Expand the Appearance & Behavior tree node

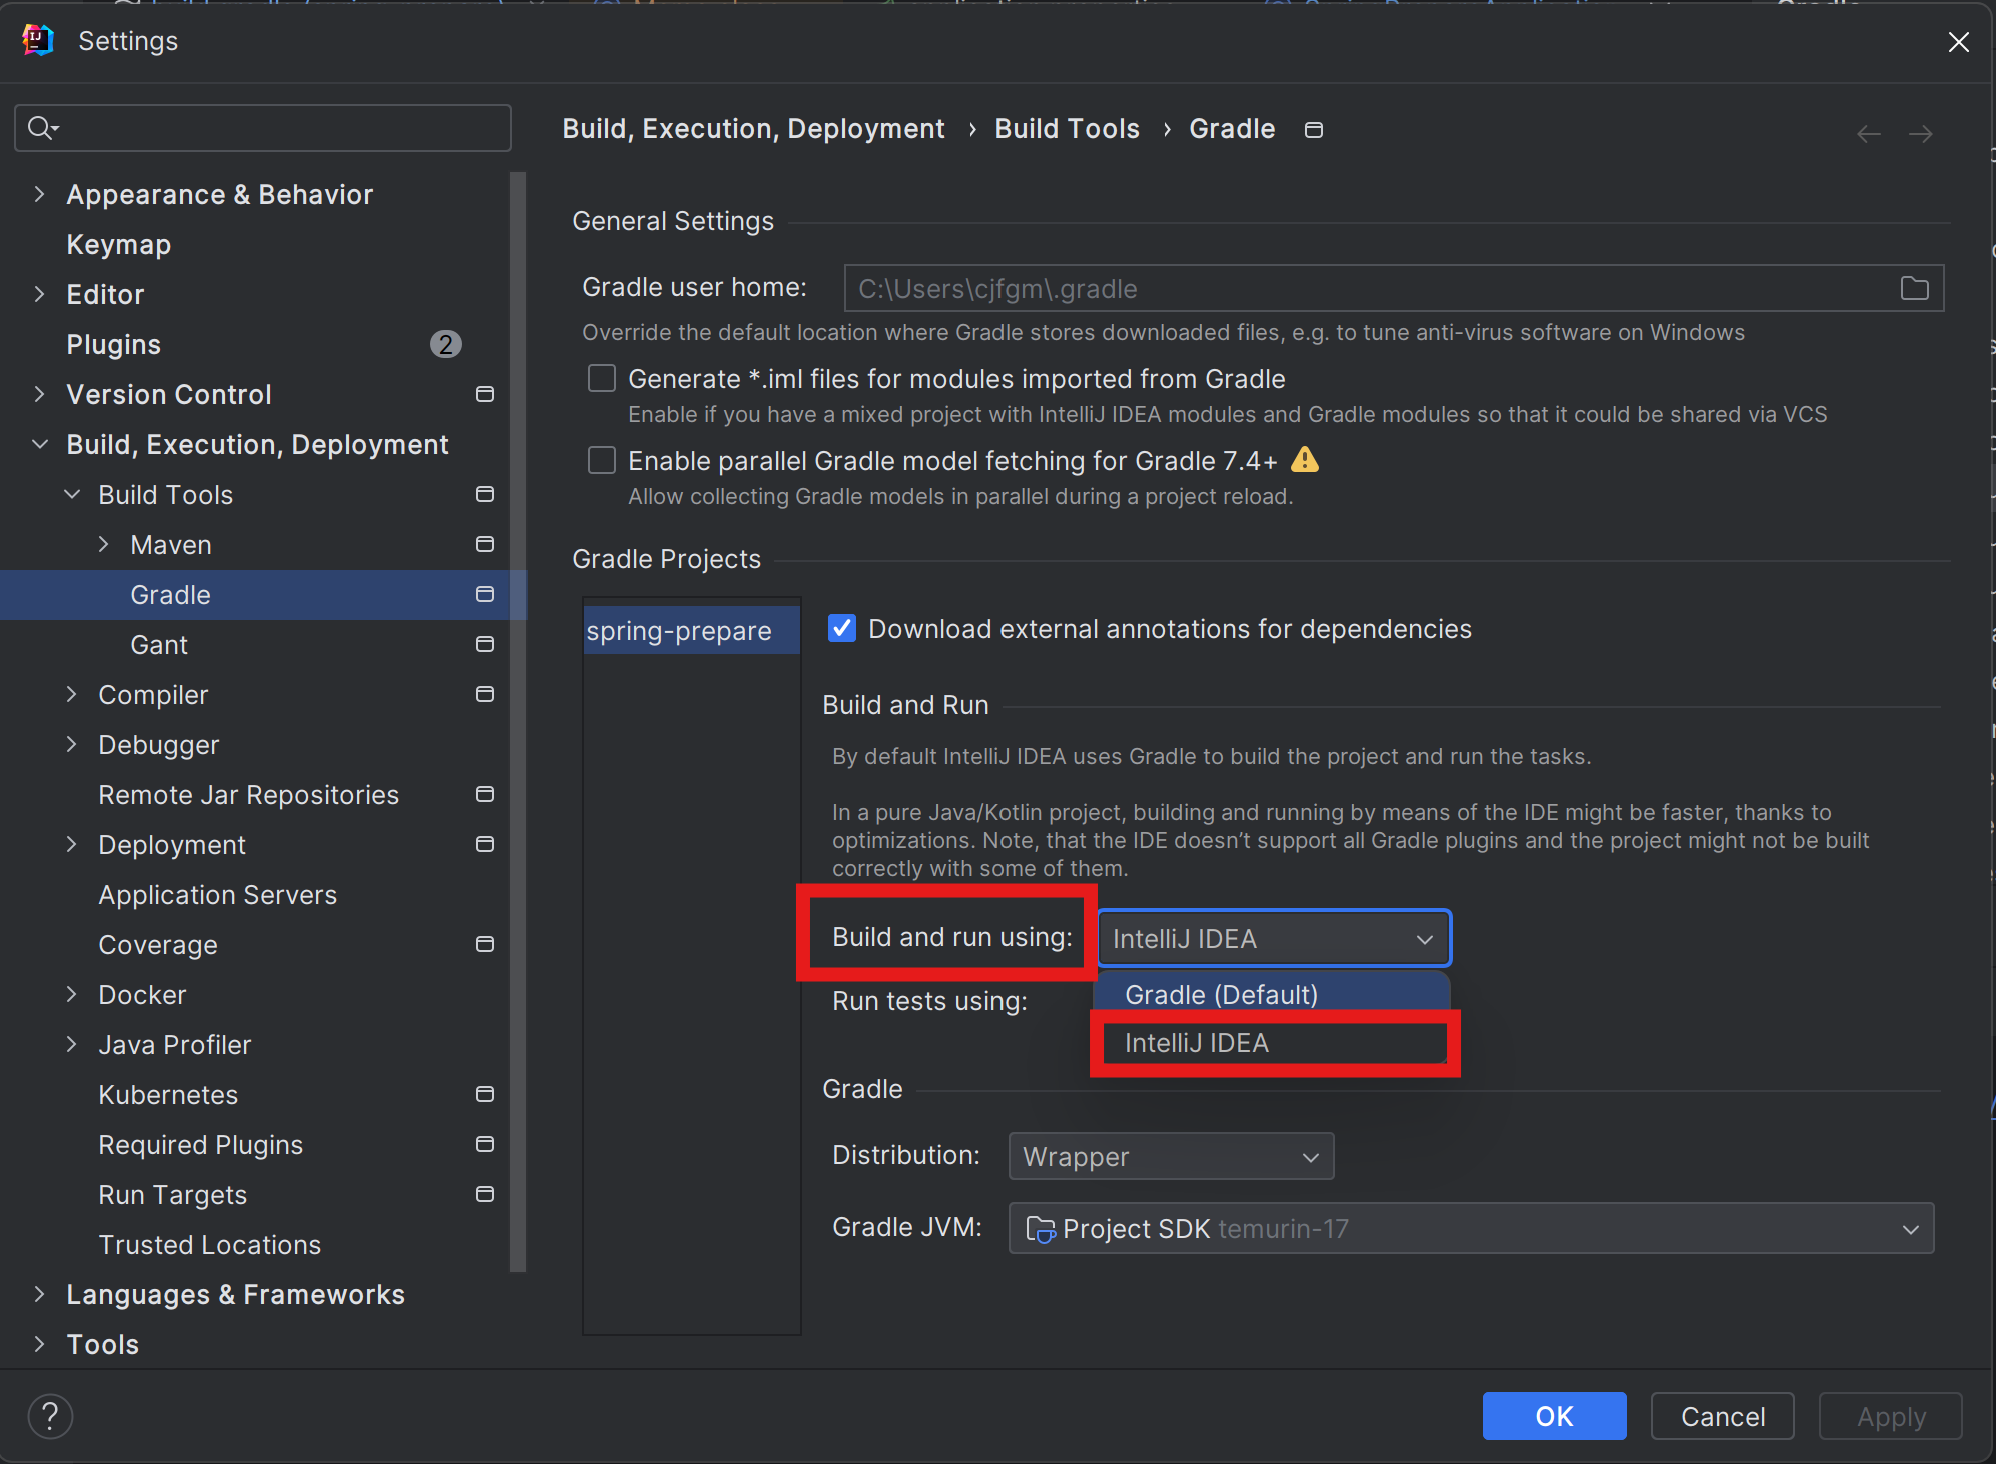(x=39, y=194)
